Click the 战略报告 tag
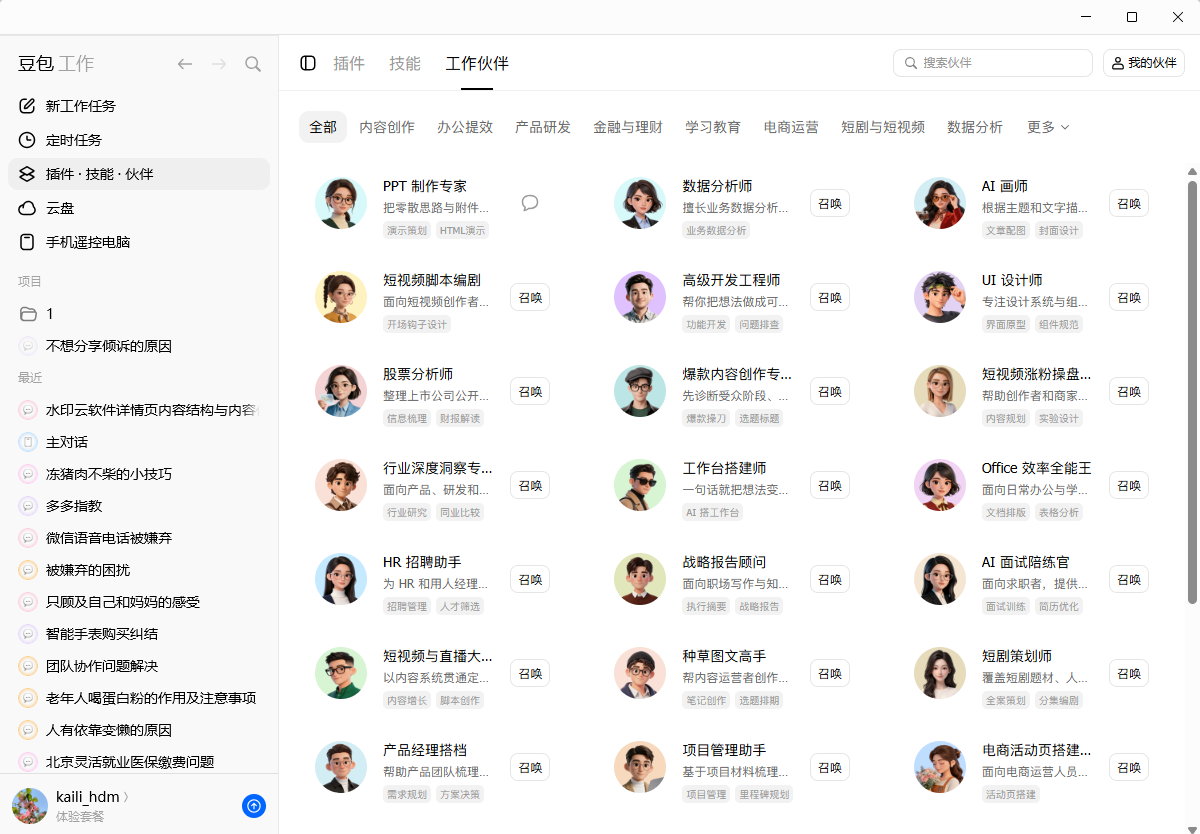Viewport: 1200px width, 834px height. [760, 606]
